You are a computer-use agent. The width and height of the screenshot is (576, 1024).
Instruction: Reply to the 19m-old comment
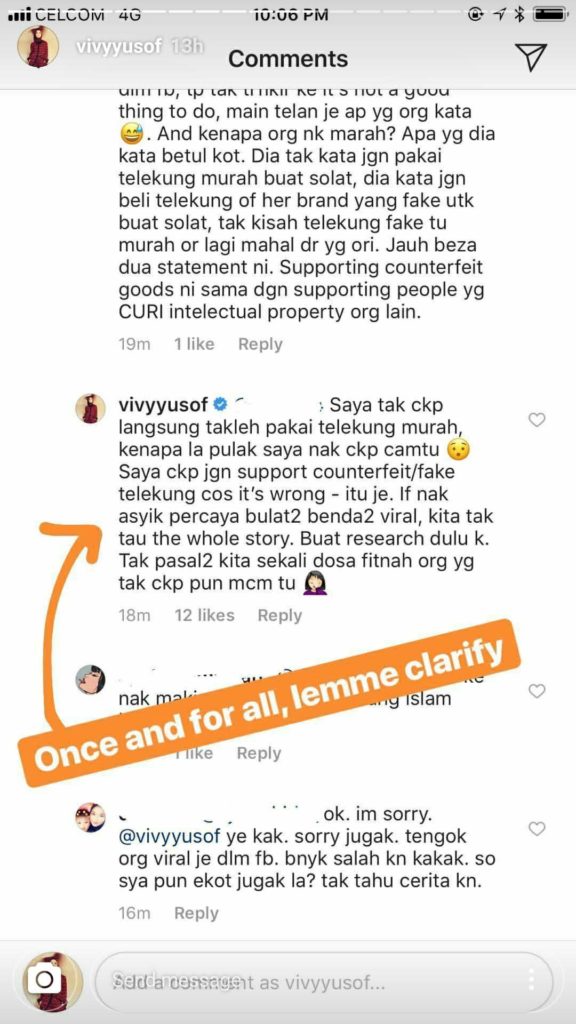(x=260, y=344)
